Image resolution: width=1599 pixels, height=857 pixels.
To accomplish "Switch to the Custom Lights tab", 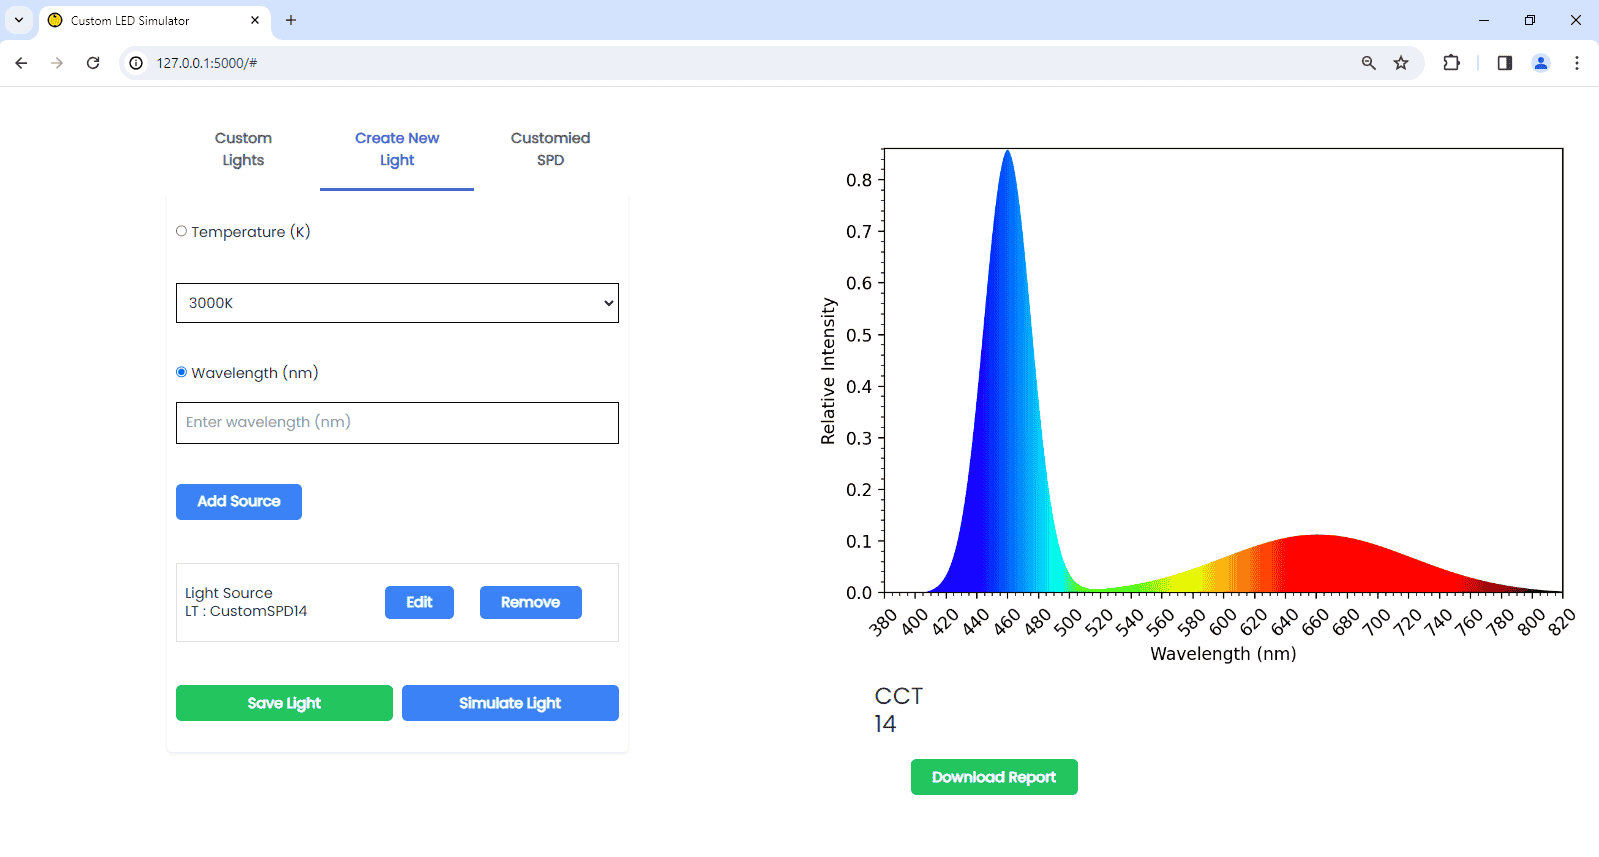I will tap(243, 149).
